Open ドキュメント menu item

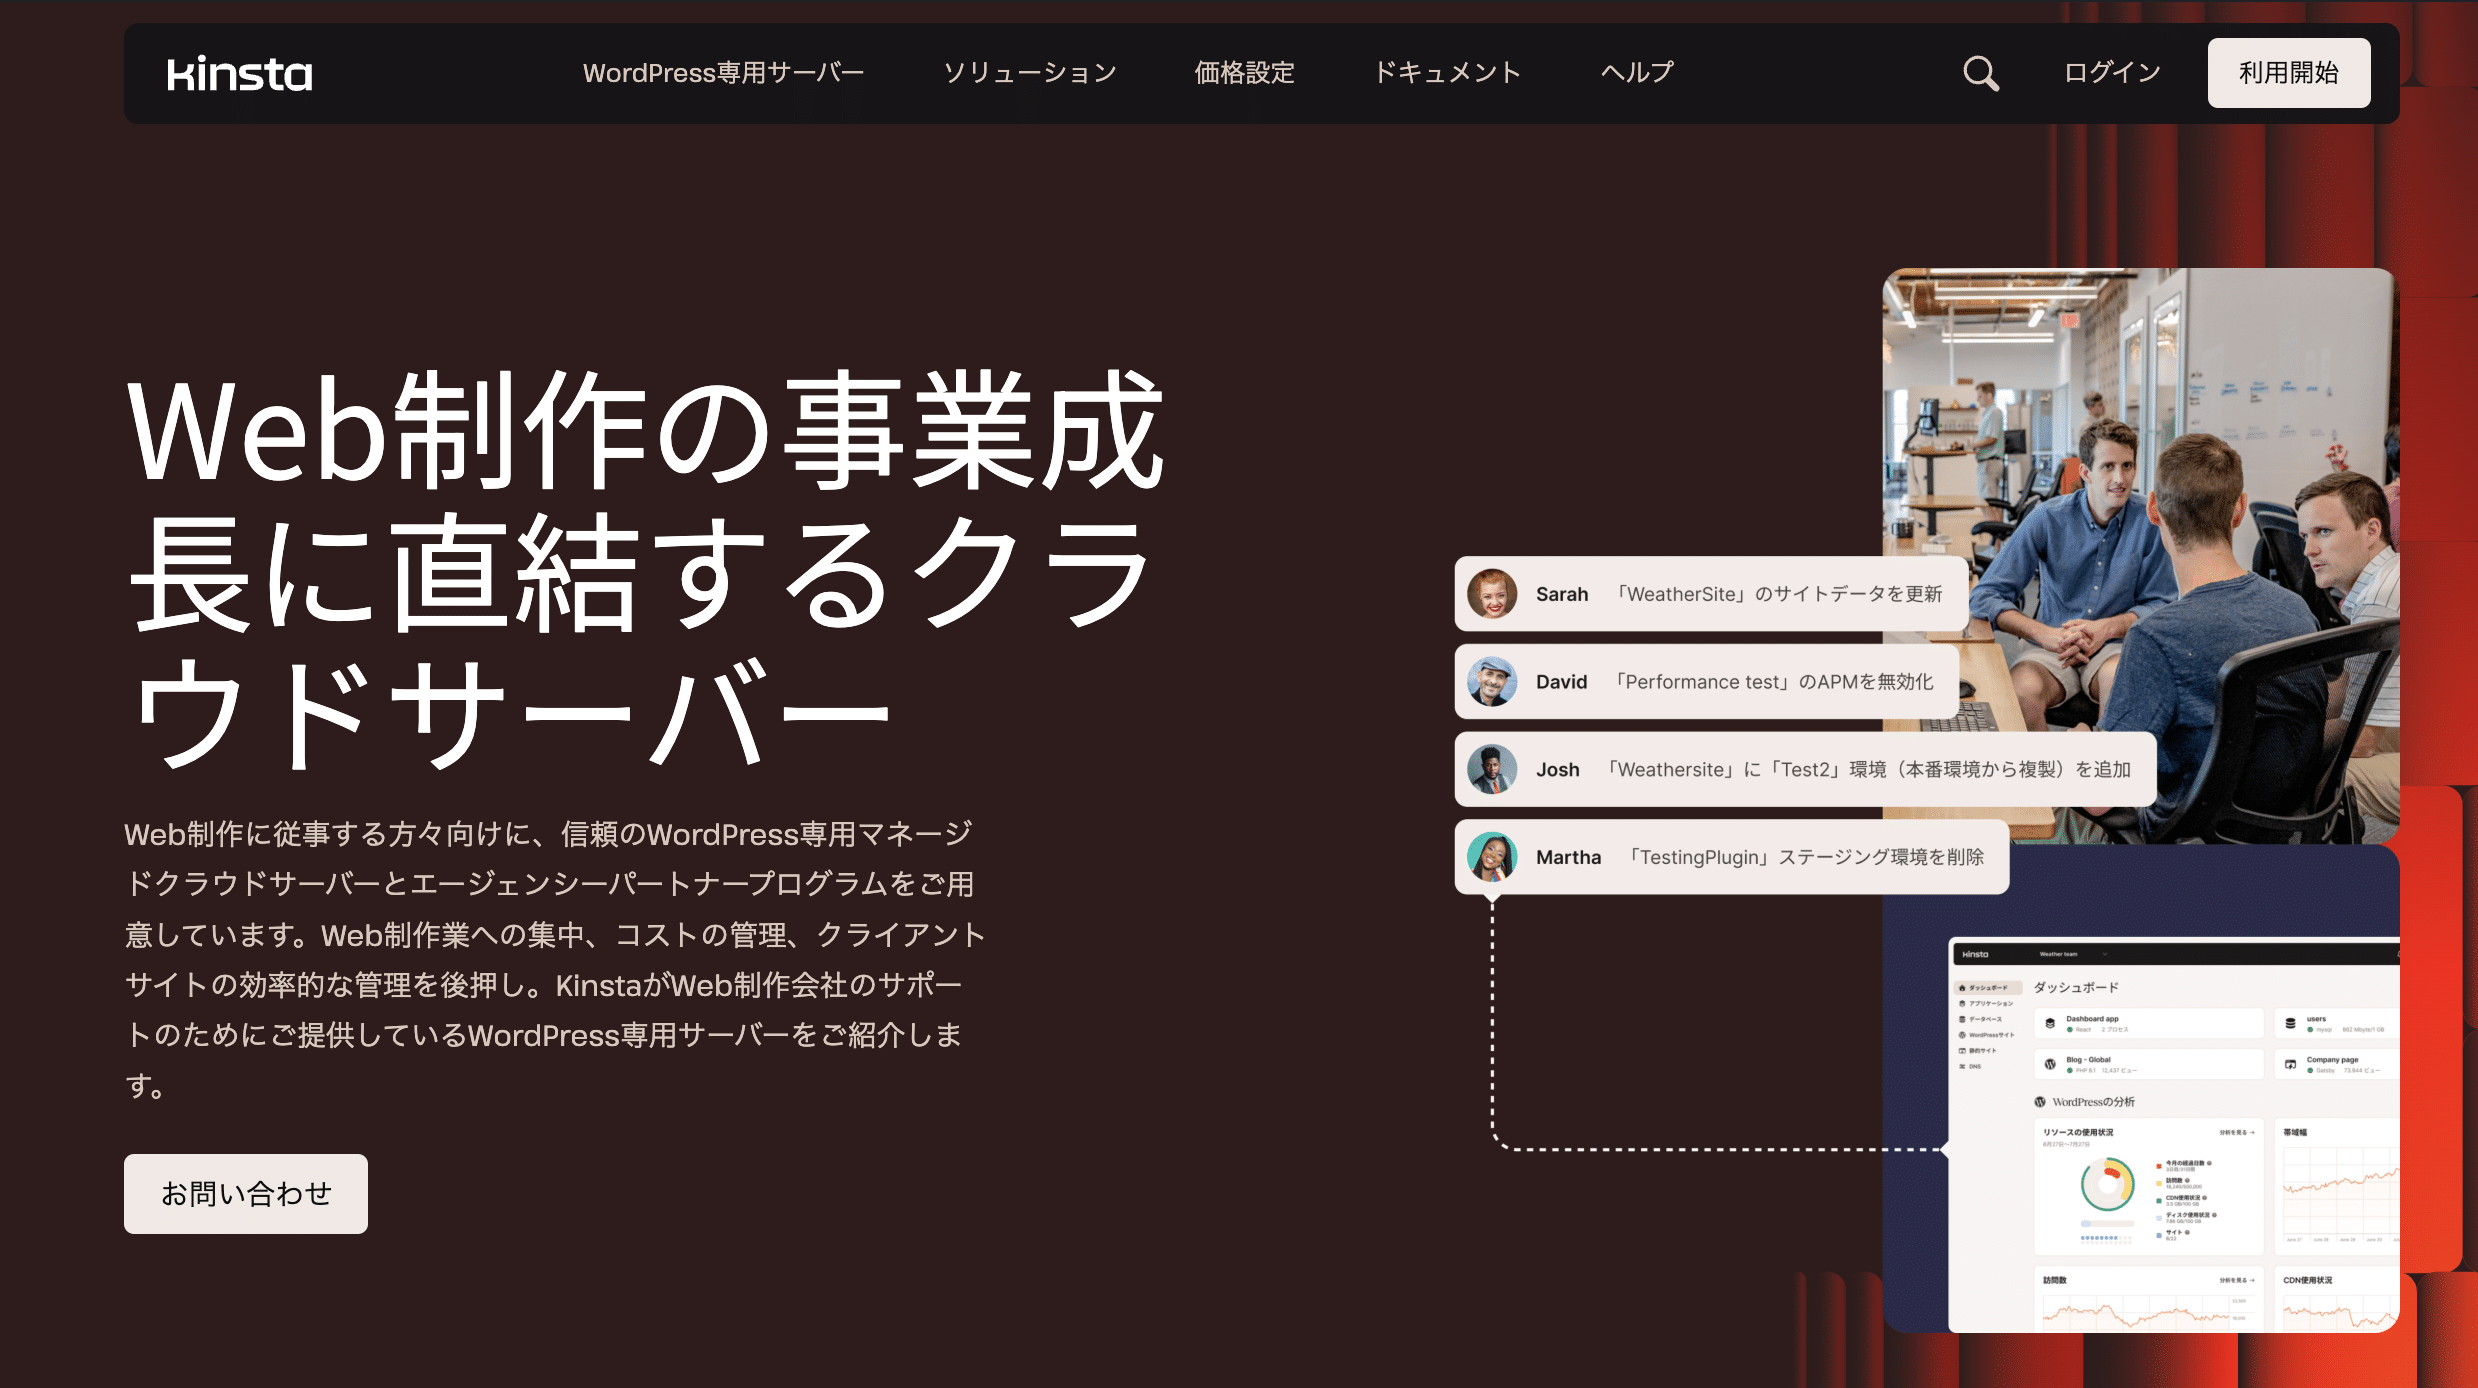[1448, 73]
